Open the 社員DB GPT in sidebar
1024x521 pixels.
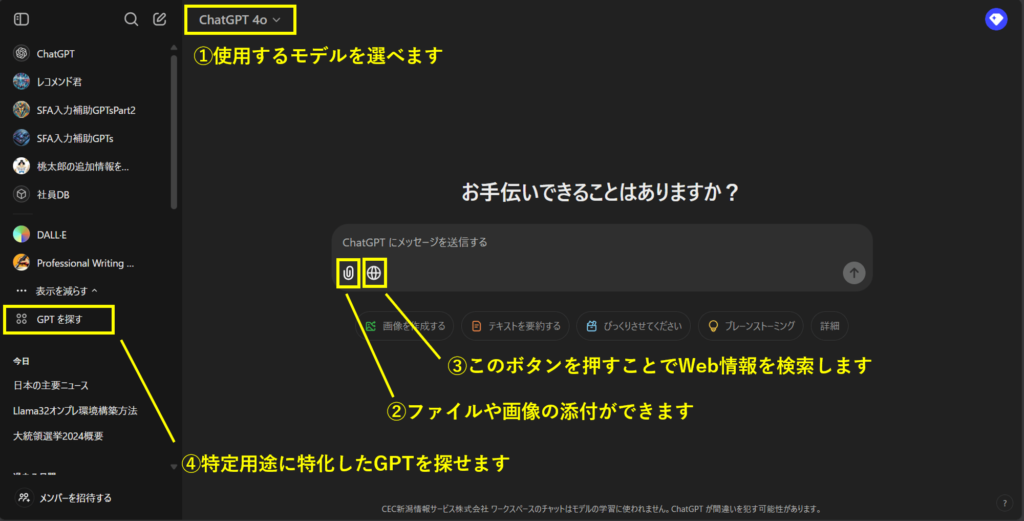pos(54,194)
